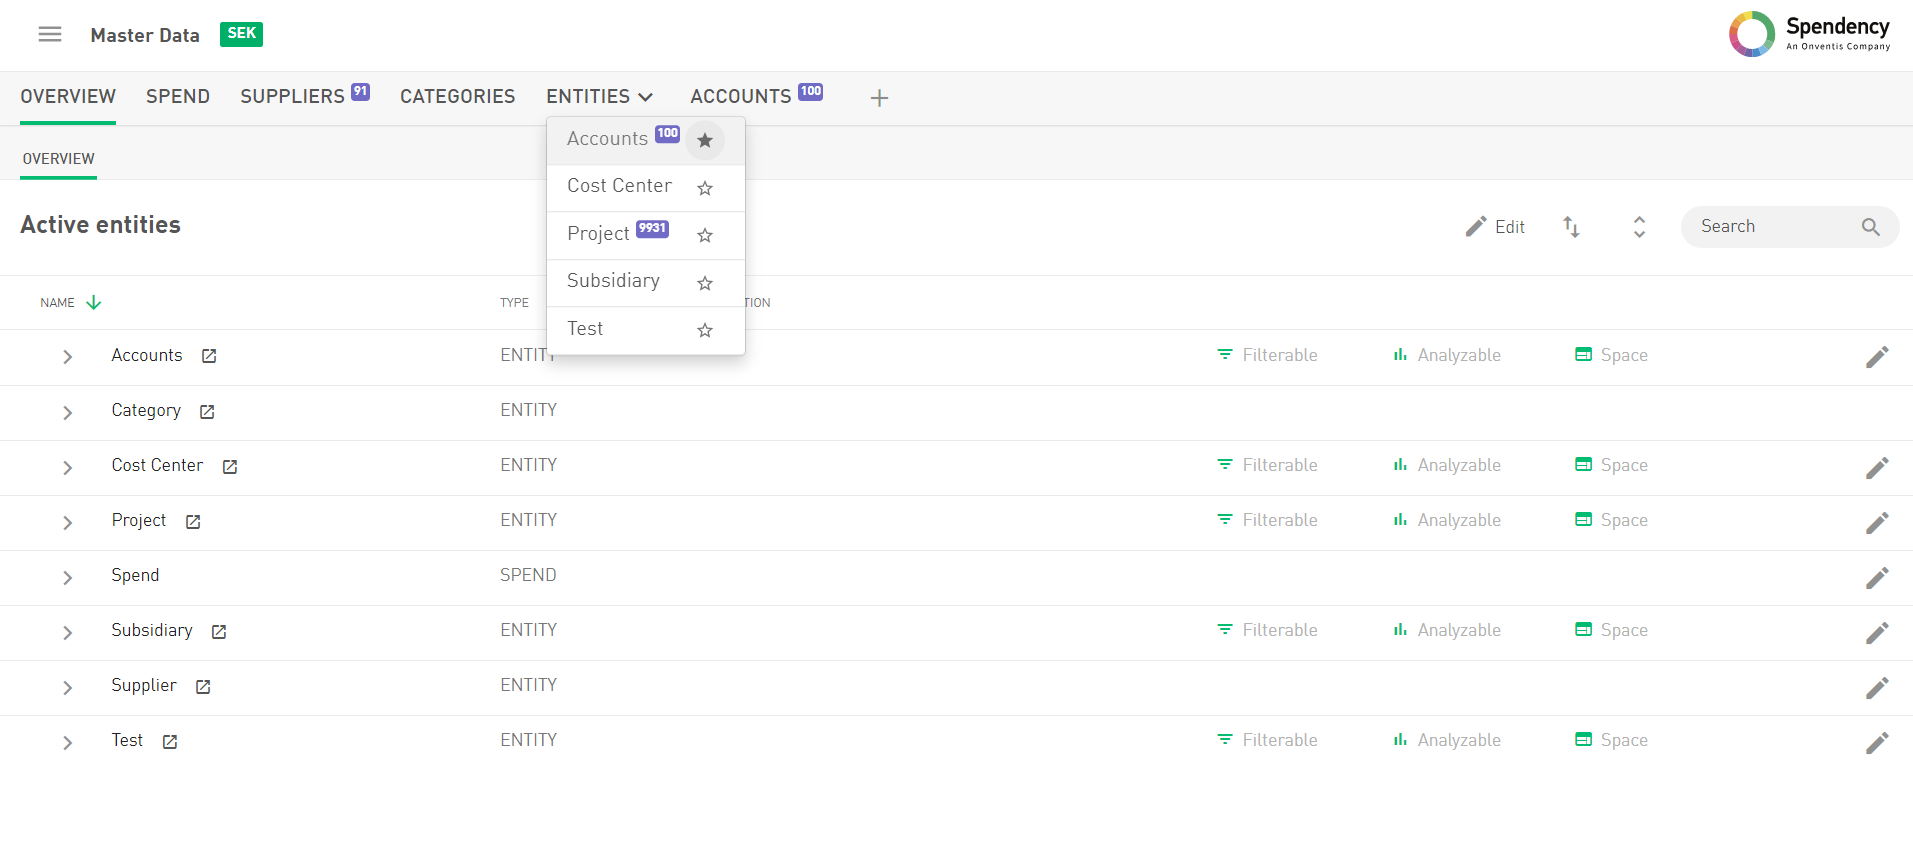
Task: Star the Cost Center menu entry
Action: 705,188
